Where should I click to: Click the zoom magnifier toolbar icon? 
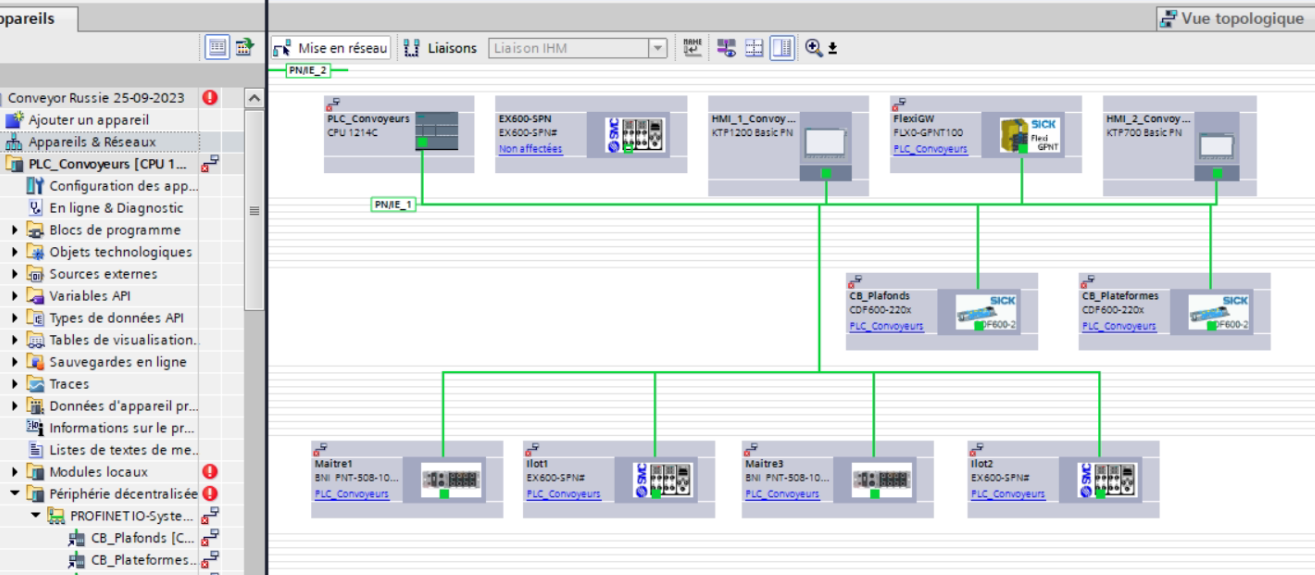813,48
